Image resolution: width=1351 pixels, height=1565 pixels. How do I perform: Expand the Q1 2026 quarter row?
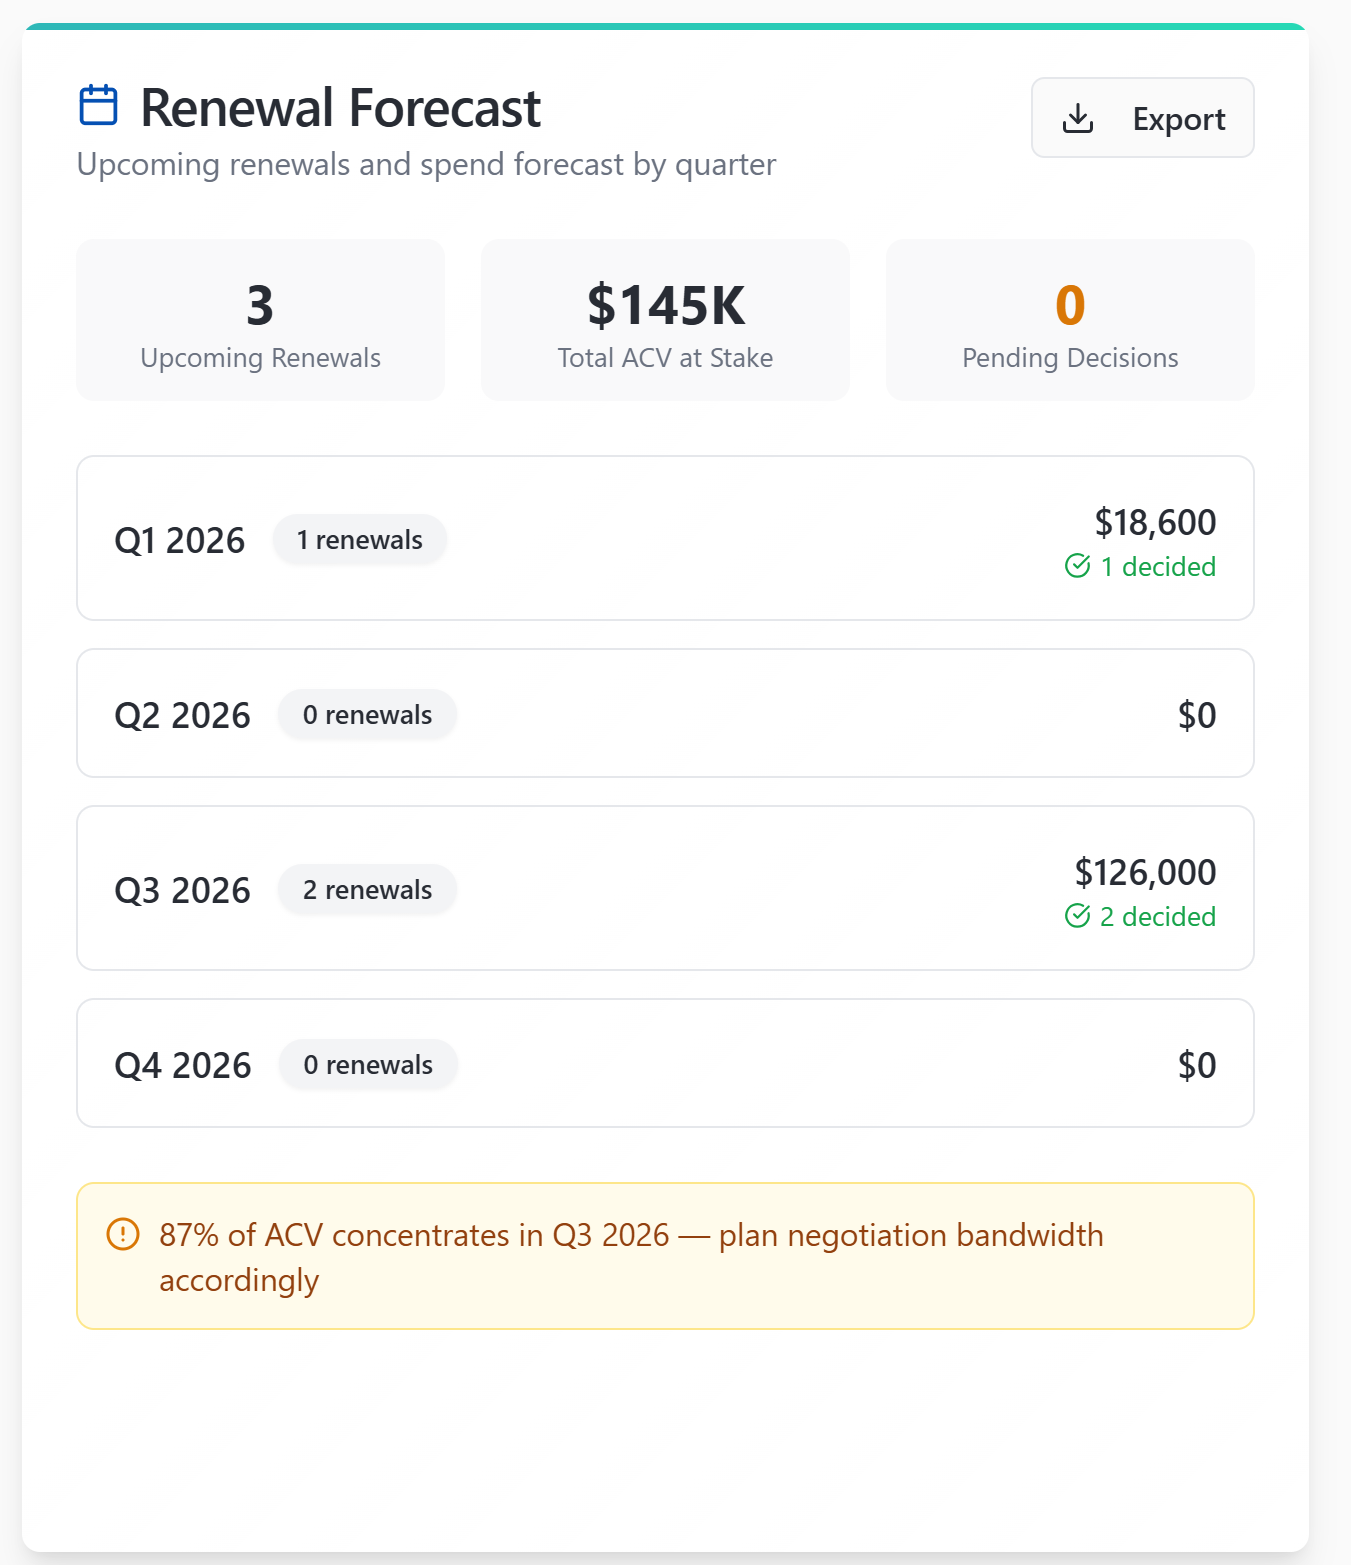click(665, 538)
